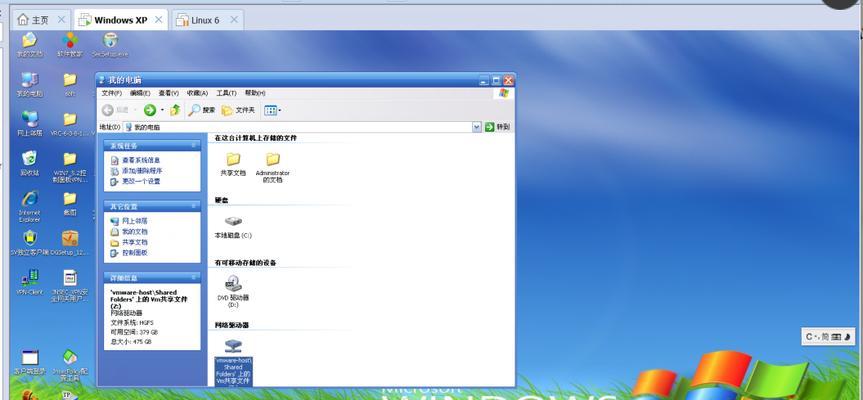
Task: Open 我的文档 icon on the desktop
Action: point(29,44)
